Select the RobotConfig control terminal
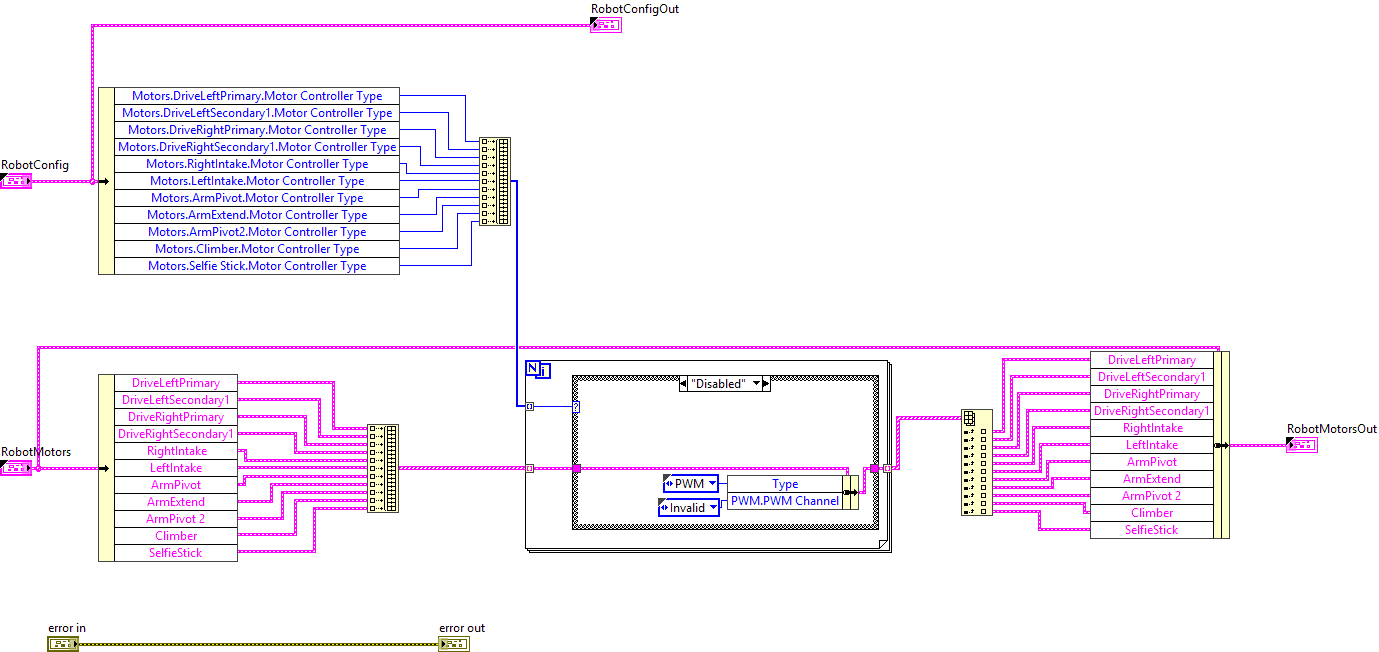 coord(16,181)
